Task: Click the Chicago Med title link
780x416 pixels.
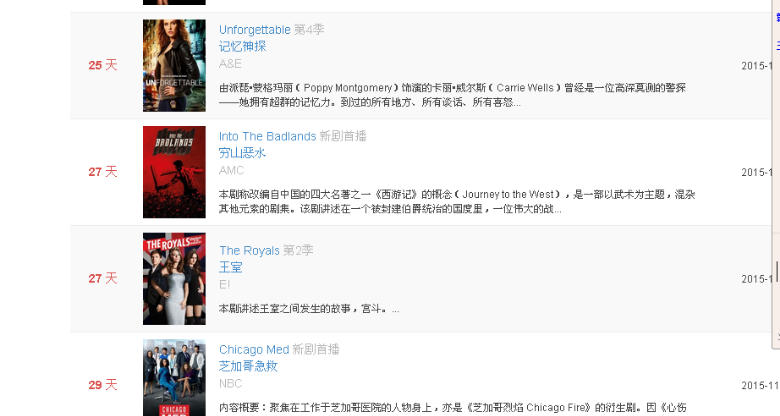Action: point(254,349)
